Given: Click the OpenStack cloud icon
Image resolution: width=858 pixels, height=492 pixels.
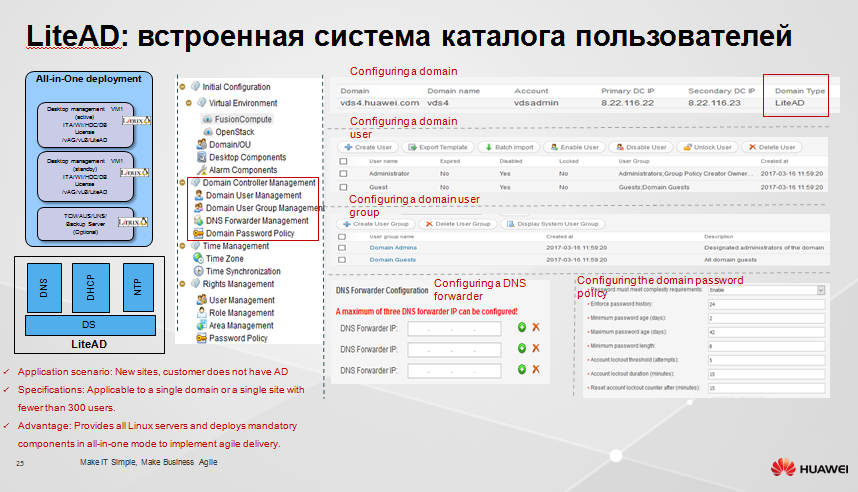Looking at the screenshot, I should point(208,132).
